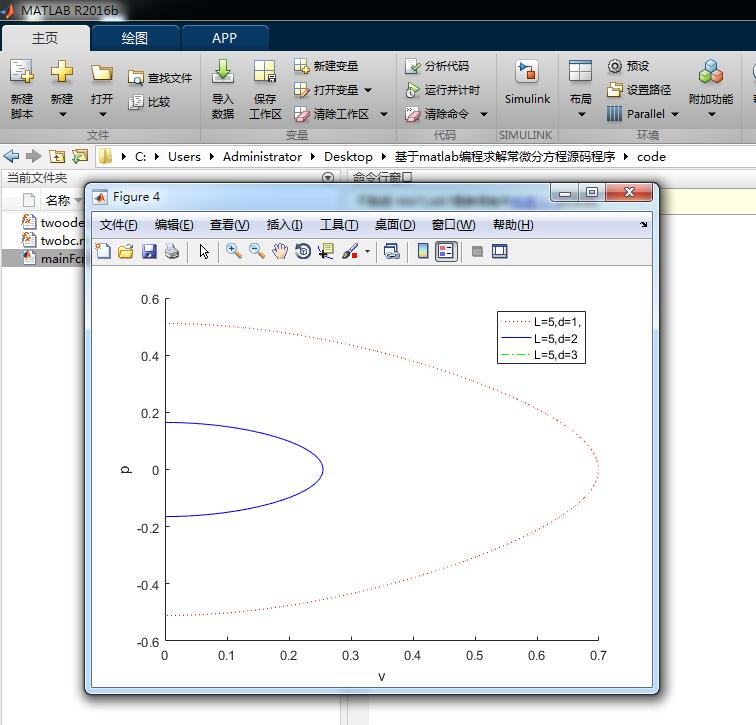756x725 pixels.
Task: Switch to the APP tab
Action: [x=224, y=38]
